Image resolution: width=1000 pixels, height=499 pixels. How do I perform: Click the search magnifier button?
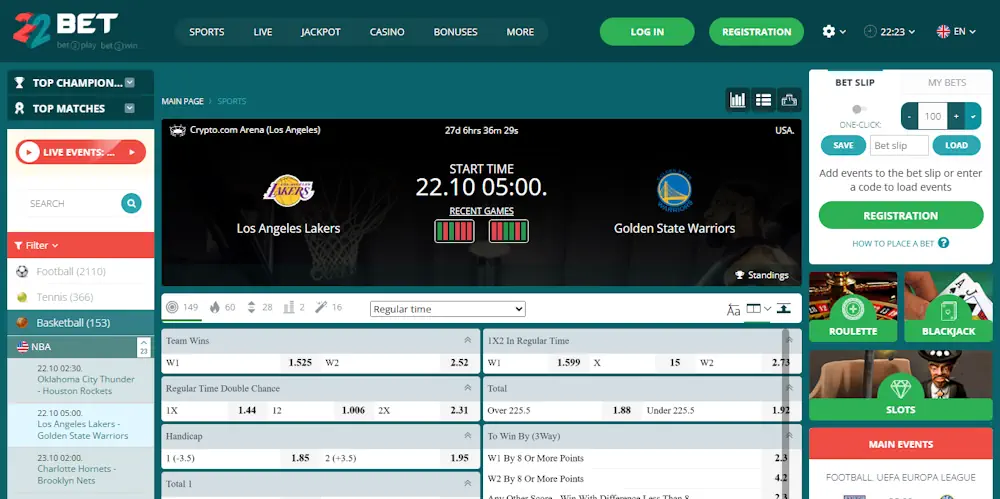[131, 204]
